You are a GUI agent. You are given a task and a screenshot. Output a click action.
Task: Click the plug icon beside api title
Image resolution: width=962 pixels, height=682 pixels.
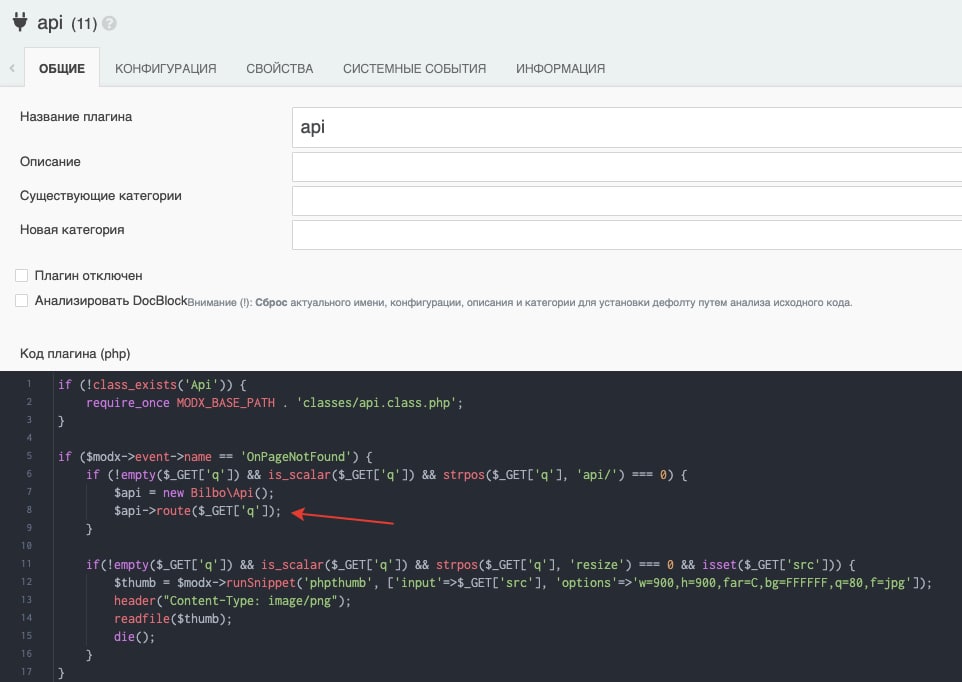point(20,21)
